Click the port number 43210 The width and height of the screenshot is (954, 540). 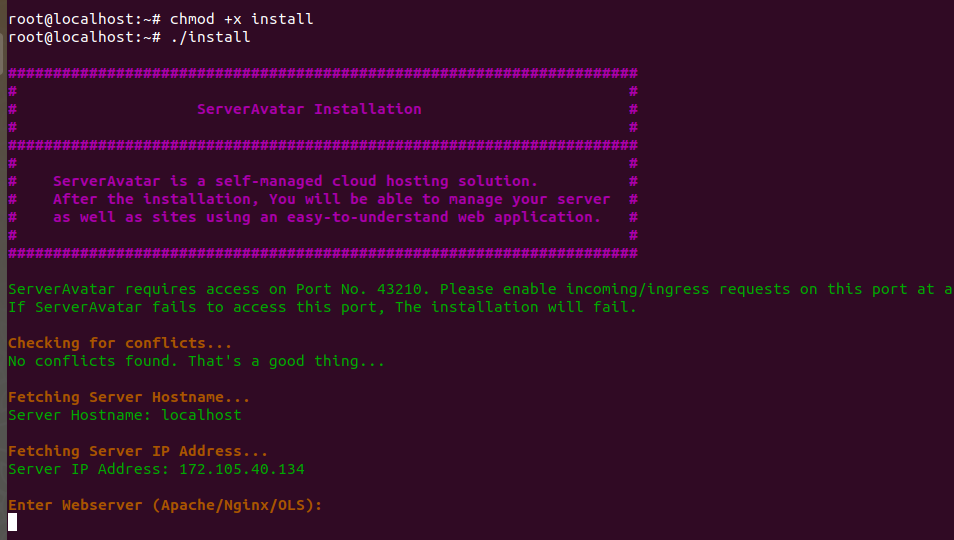399,289
